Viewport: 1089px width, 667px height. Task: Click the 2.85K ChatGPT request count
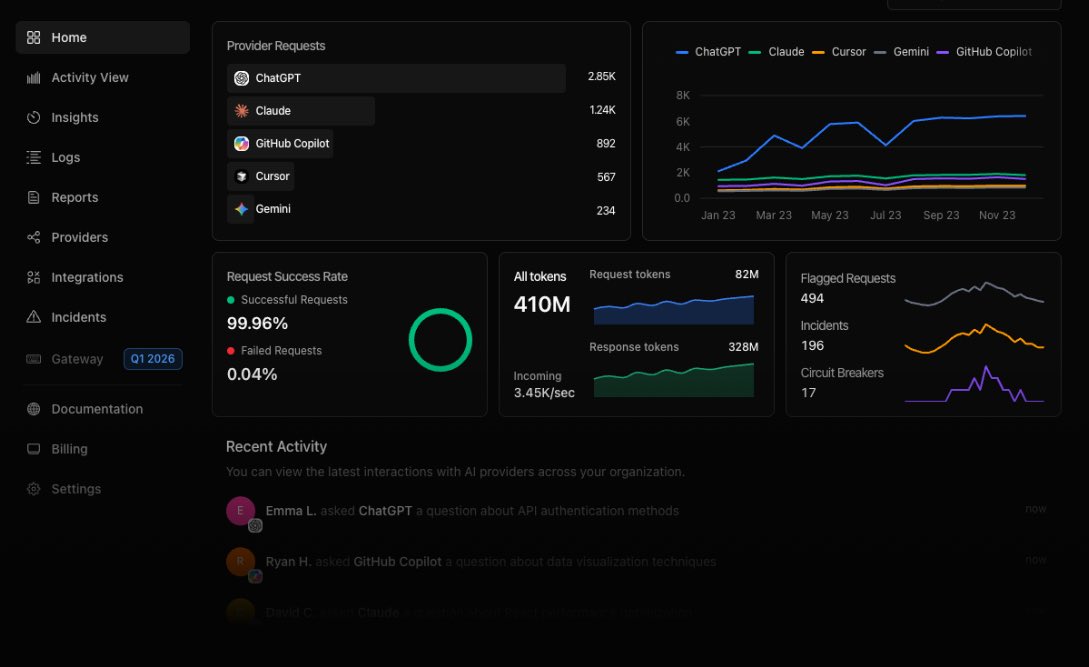pos(601,76)
